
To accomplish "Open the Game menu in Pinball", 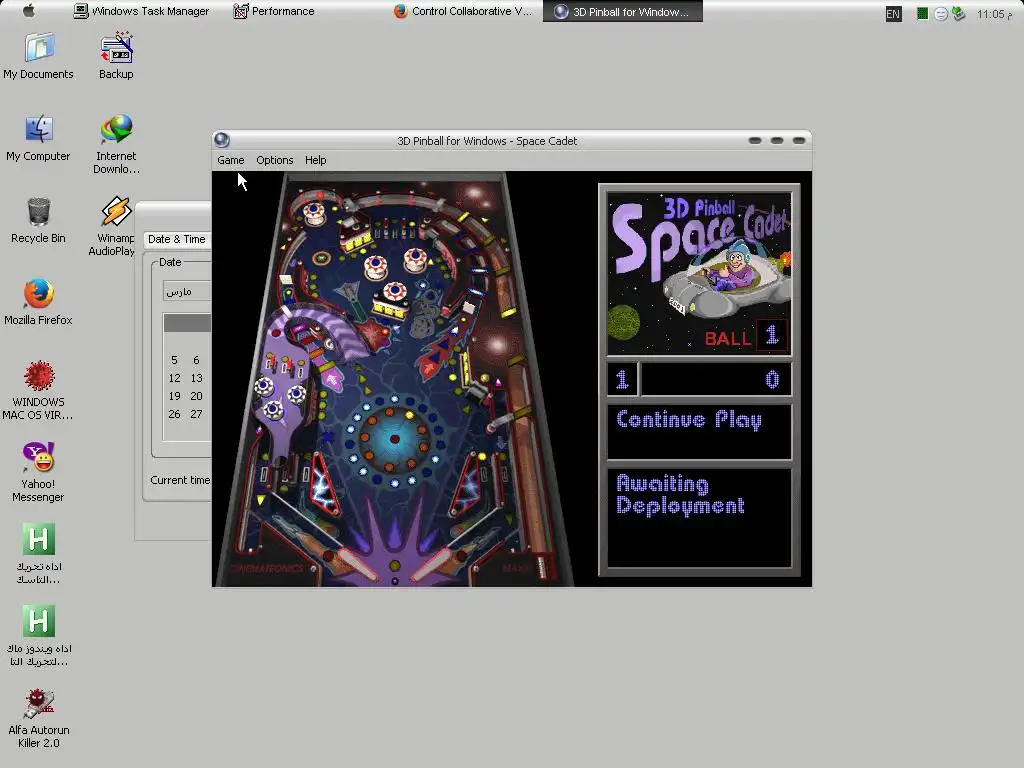I will 231,160.
